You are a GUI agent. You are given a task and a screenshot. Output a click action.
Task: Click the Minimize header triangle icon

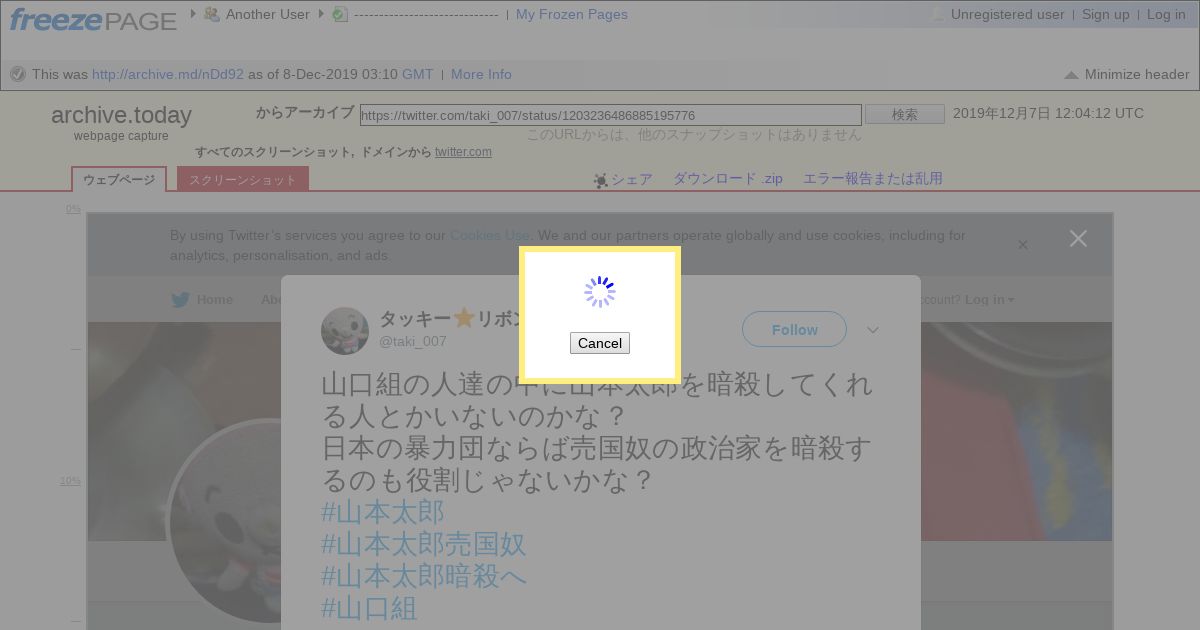1071,75
